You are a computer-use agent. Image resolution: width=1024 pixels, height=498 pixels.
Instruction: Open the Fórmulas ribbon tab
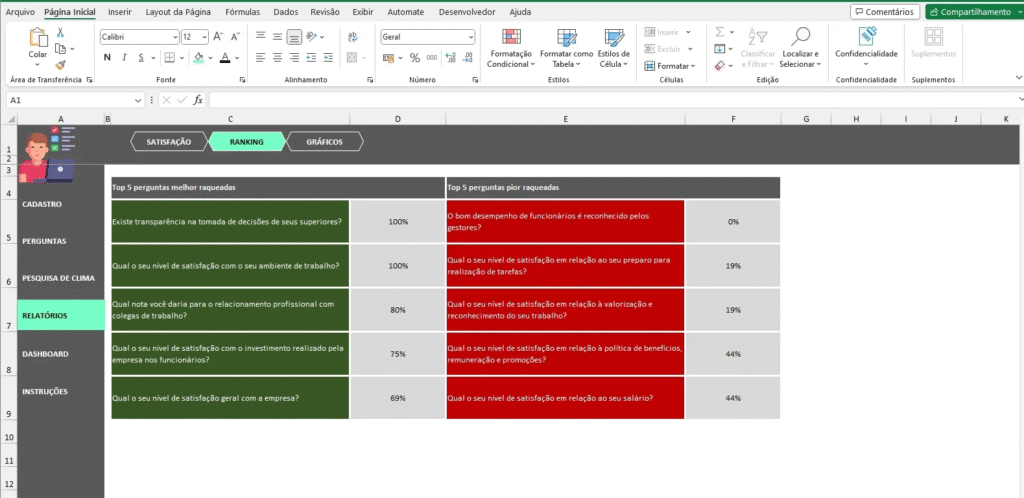point(242,12)
